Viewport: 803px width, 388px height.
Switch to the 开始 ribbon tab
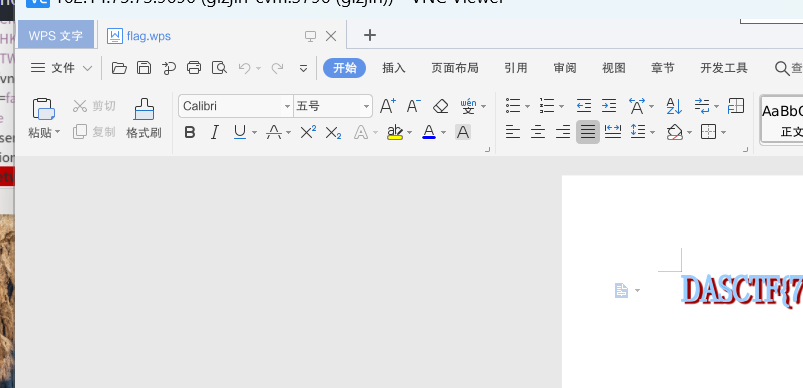(345, 68)
